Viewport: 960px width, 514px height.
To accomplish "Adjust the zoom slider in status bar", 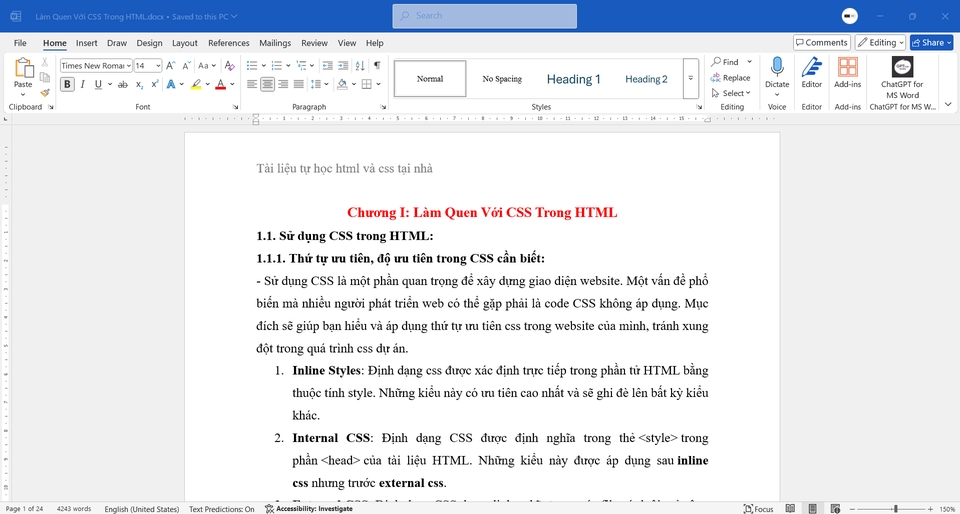I will point(896,508).
